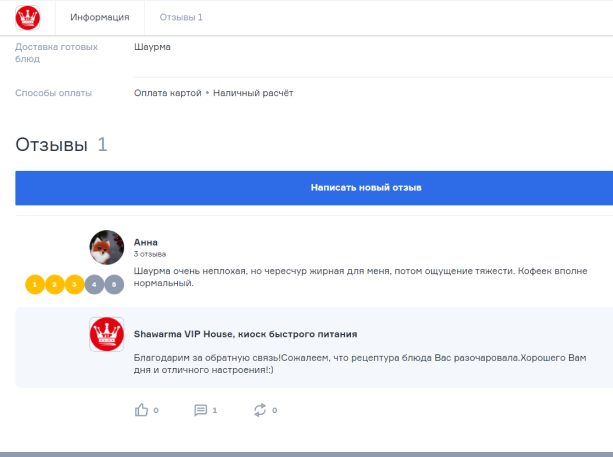Viewport: 613px width, 457px height.
Task: Like the review with thumbs-up icon
Action: pos(142,410)
